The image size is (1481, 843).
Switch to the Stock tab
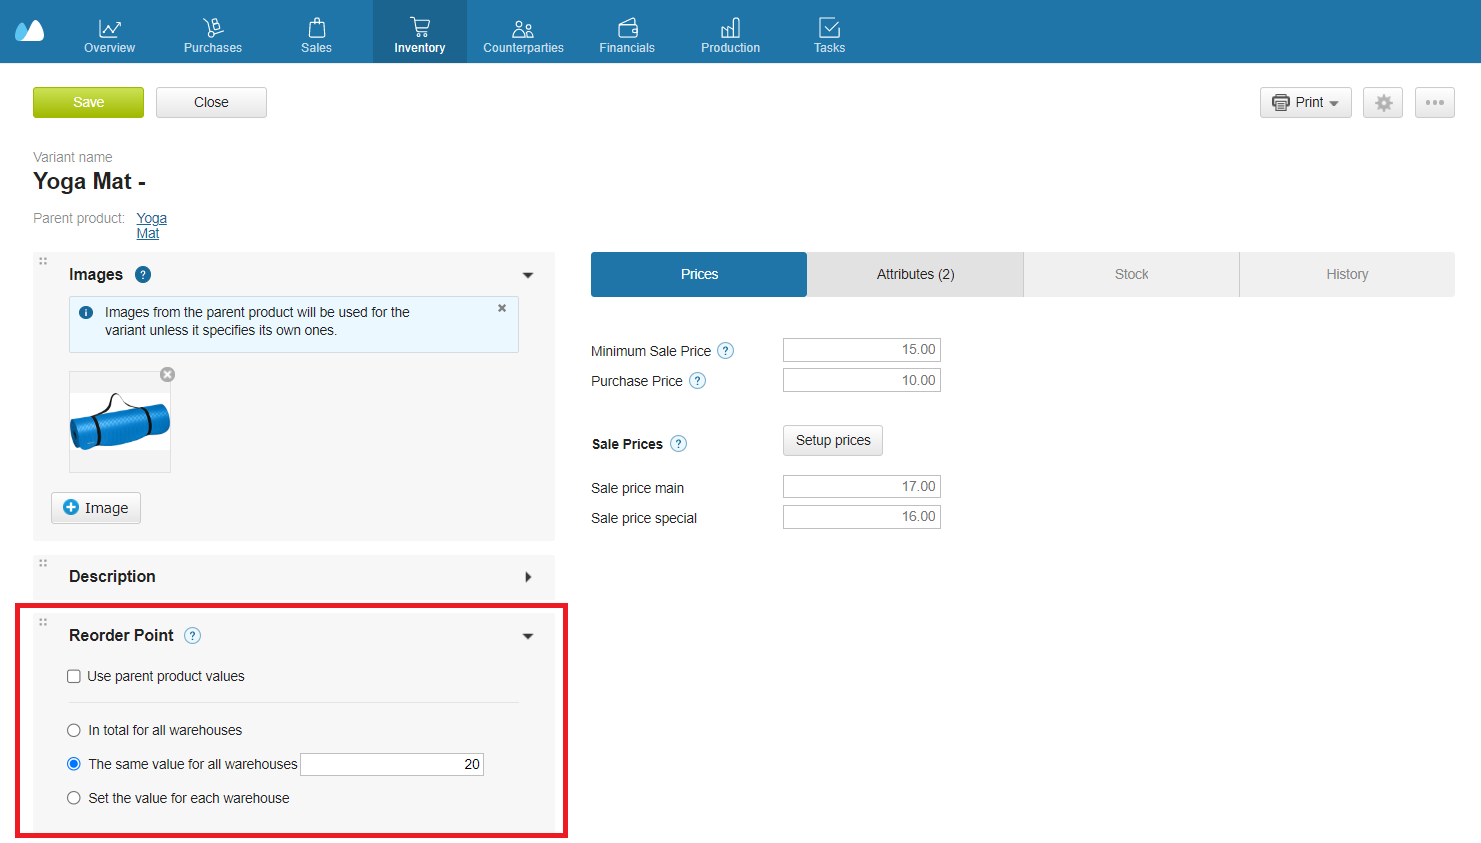[1131, 274]
